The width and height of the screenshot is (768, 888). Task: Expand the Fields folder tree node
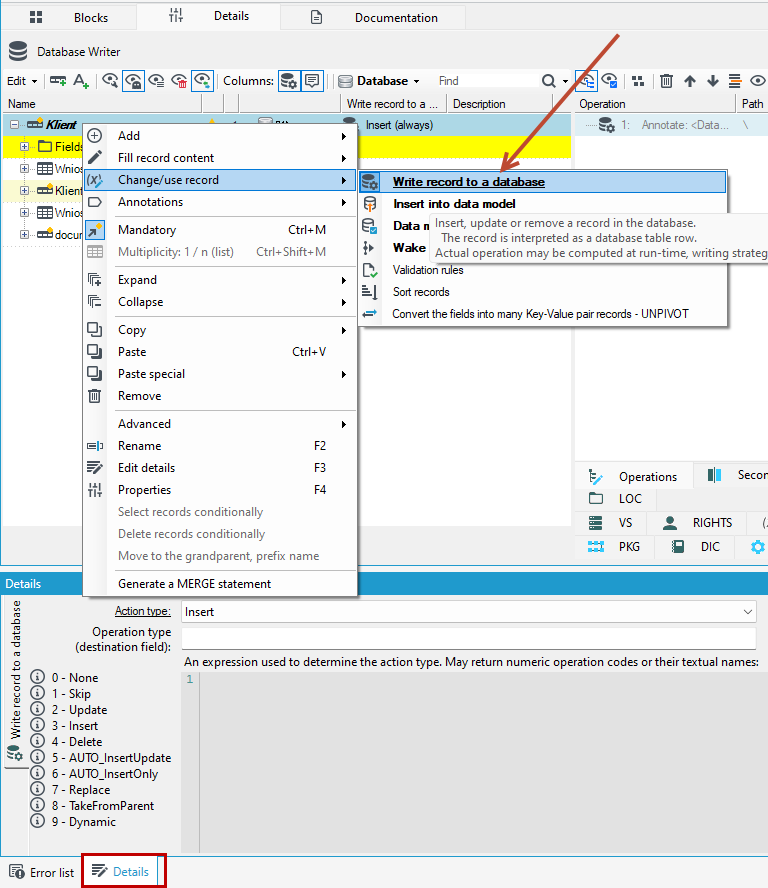[x=24, y=147]
